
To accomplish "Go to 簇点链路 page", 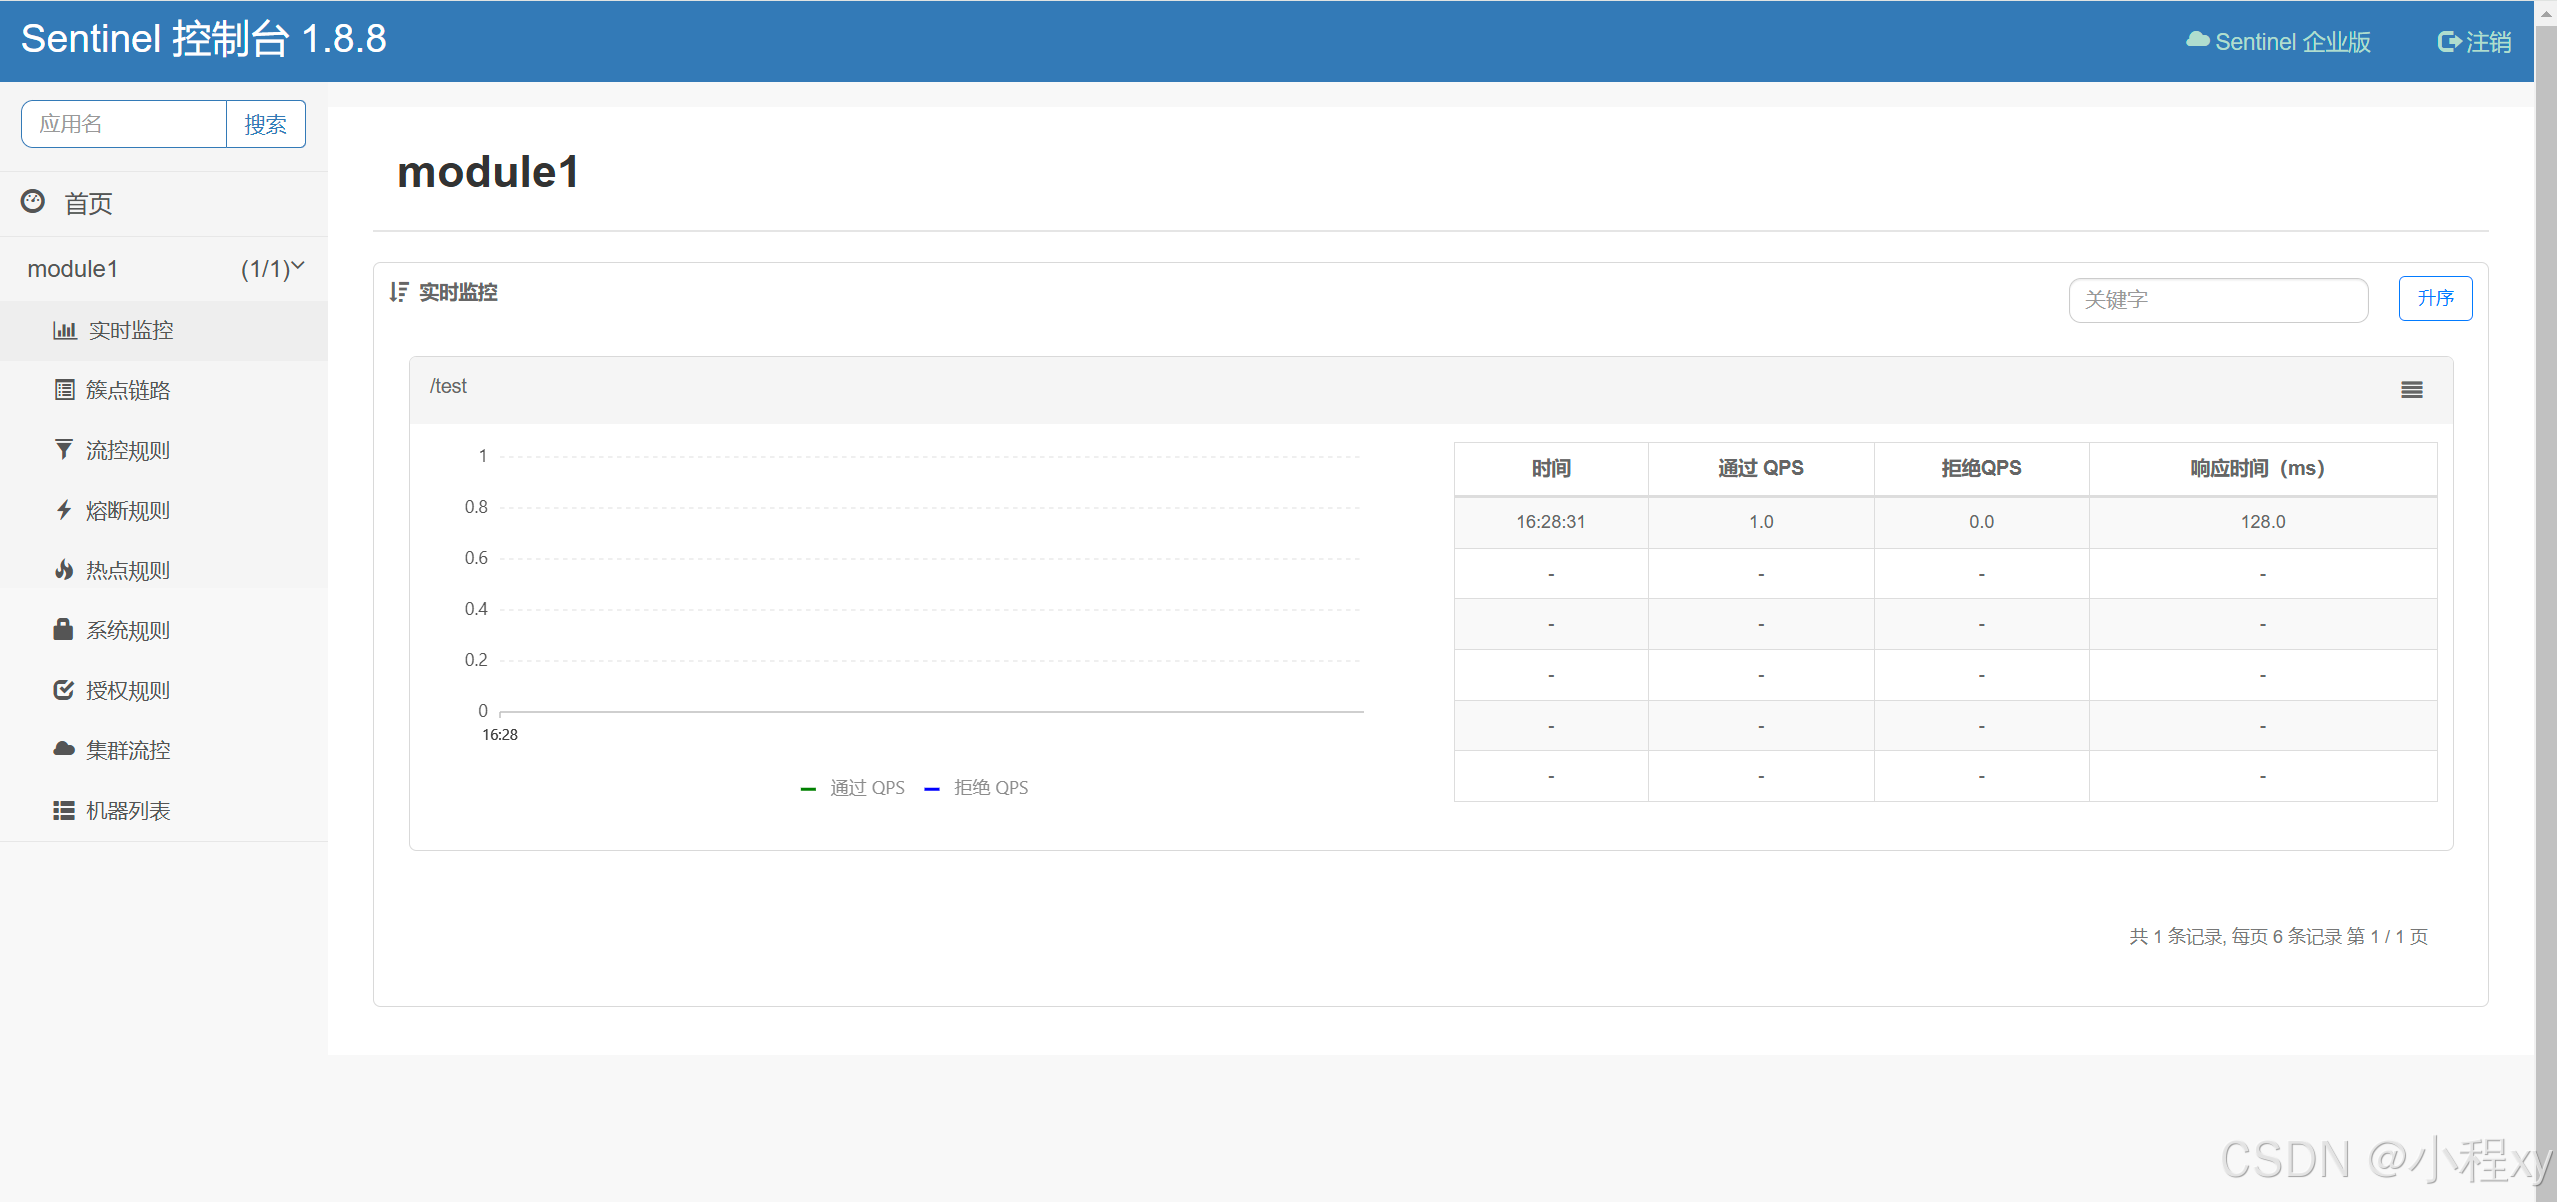I will (x=163, y=390).
